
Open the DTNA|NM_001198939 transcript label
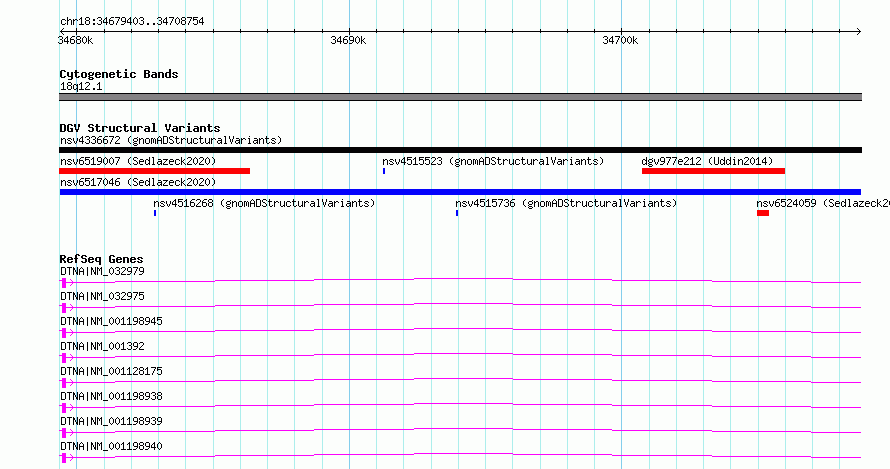[111, 421]
